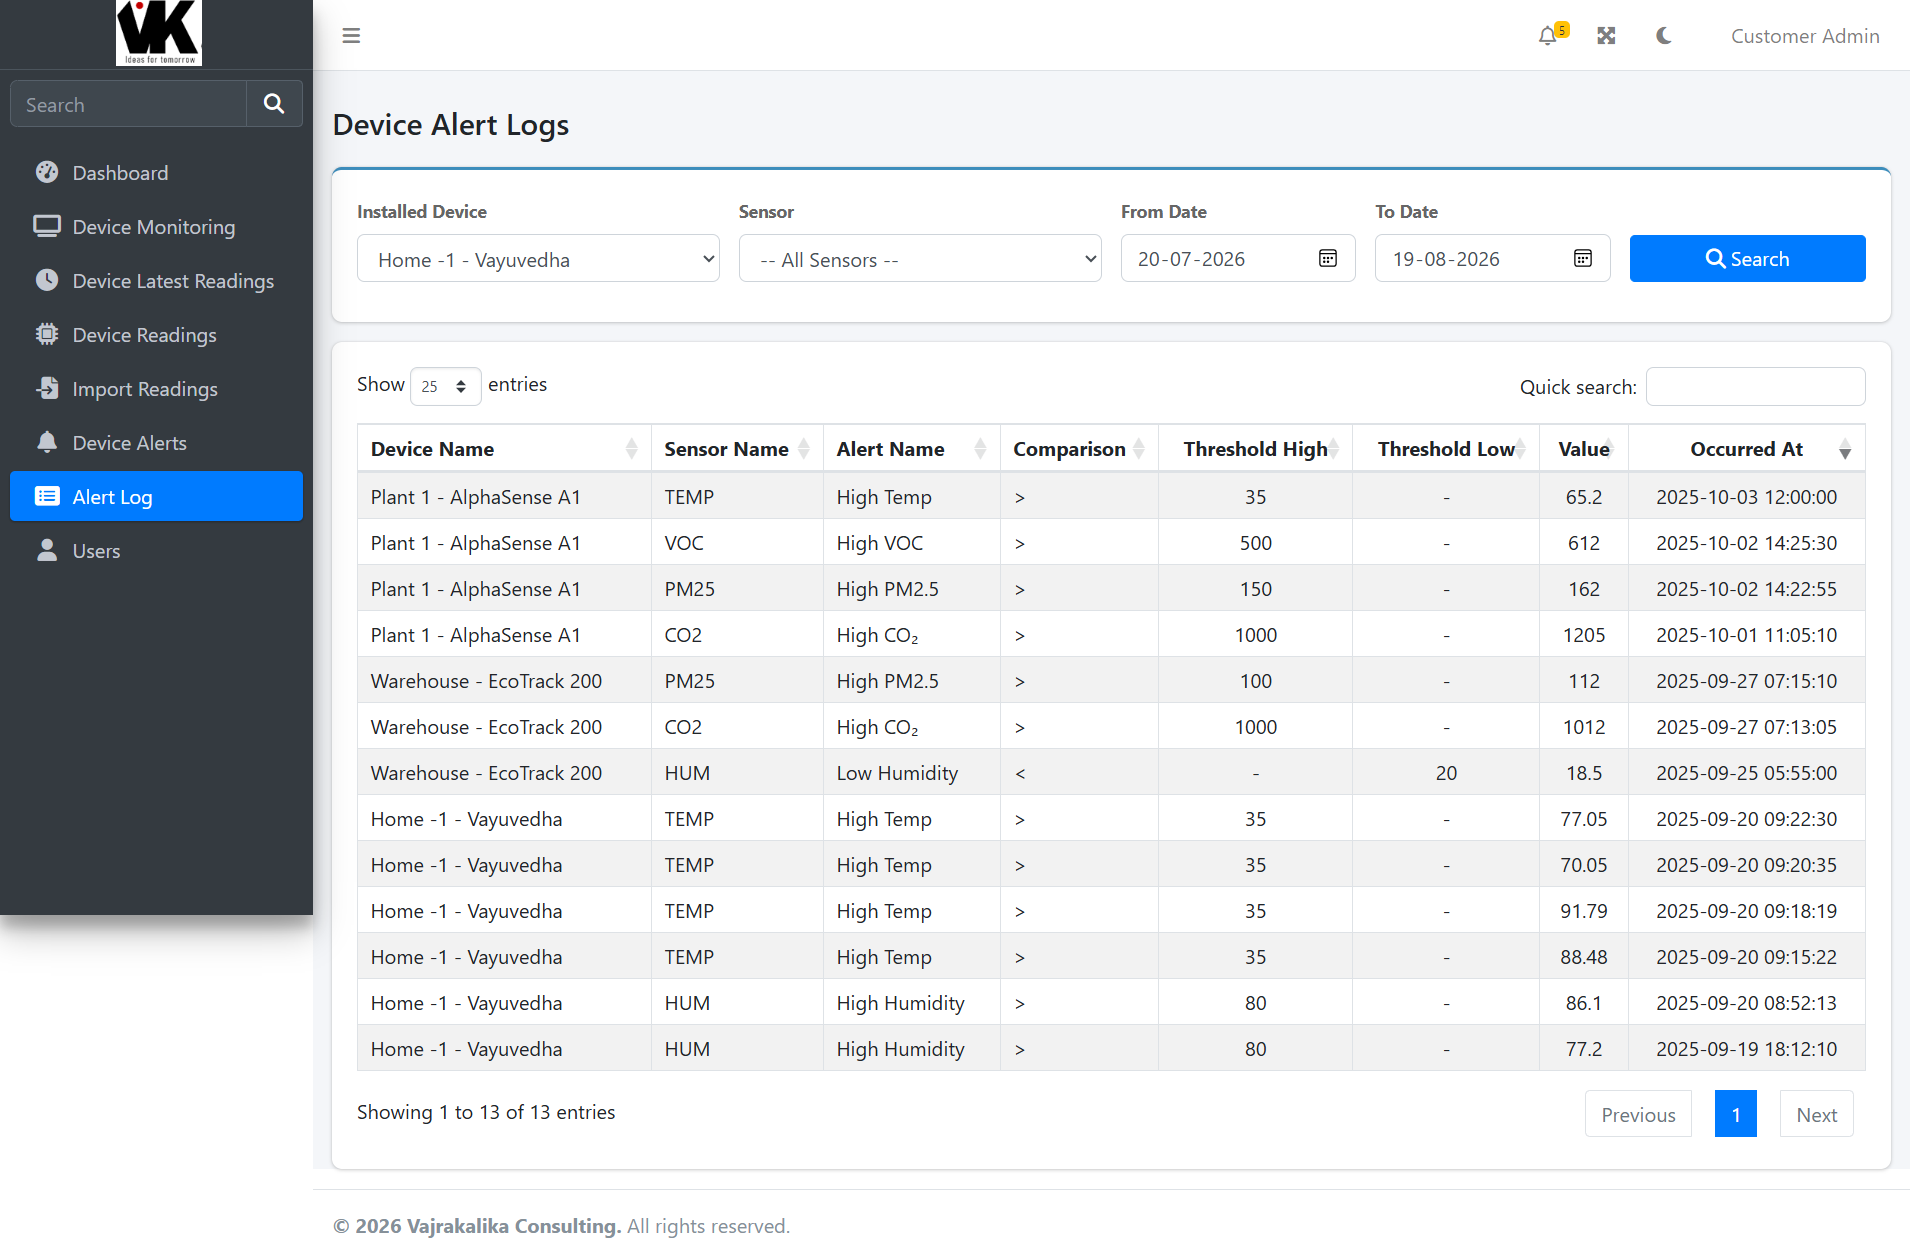
Task: Navigate to Device Latest Readings
Action: [x=156, y=281]
